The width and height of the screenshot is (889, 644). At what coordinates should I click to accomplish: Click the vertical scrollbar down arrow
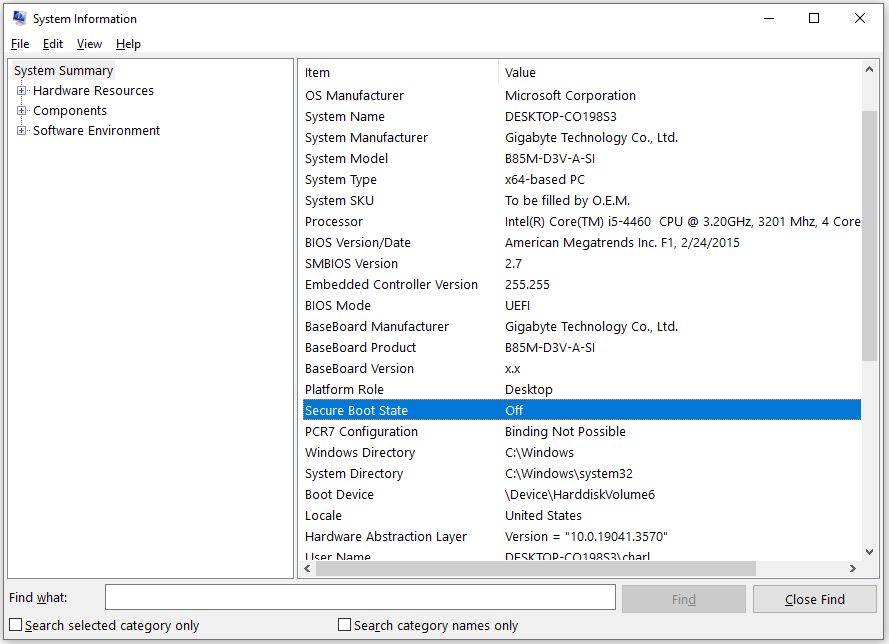(x=868, y=550)
